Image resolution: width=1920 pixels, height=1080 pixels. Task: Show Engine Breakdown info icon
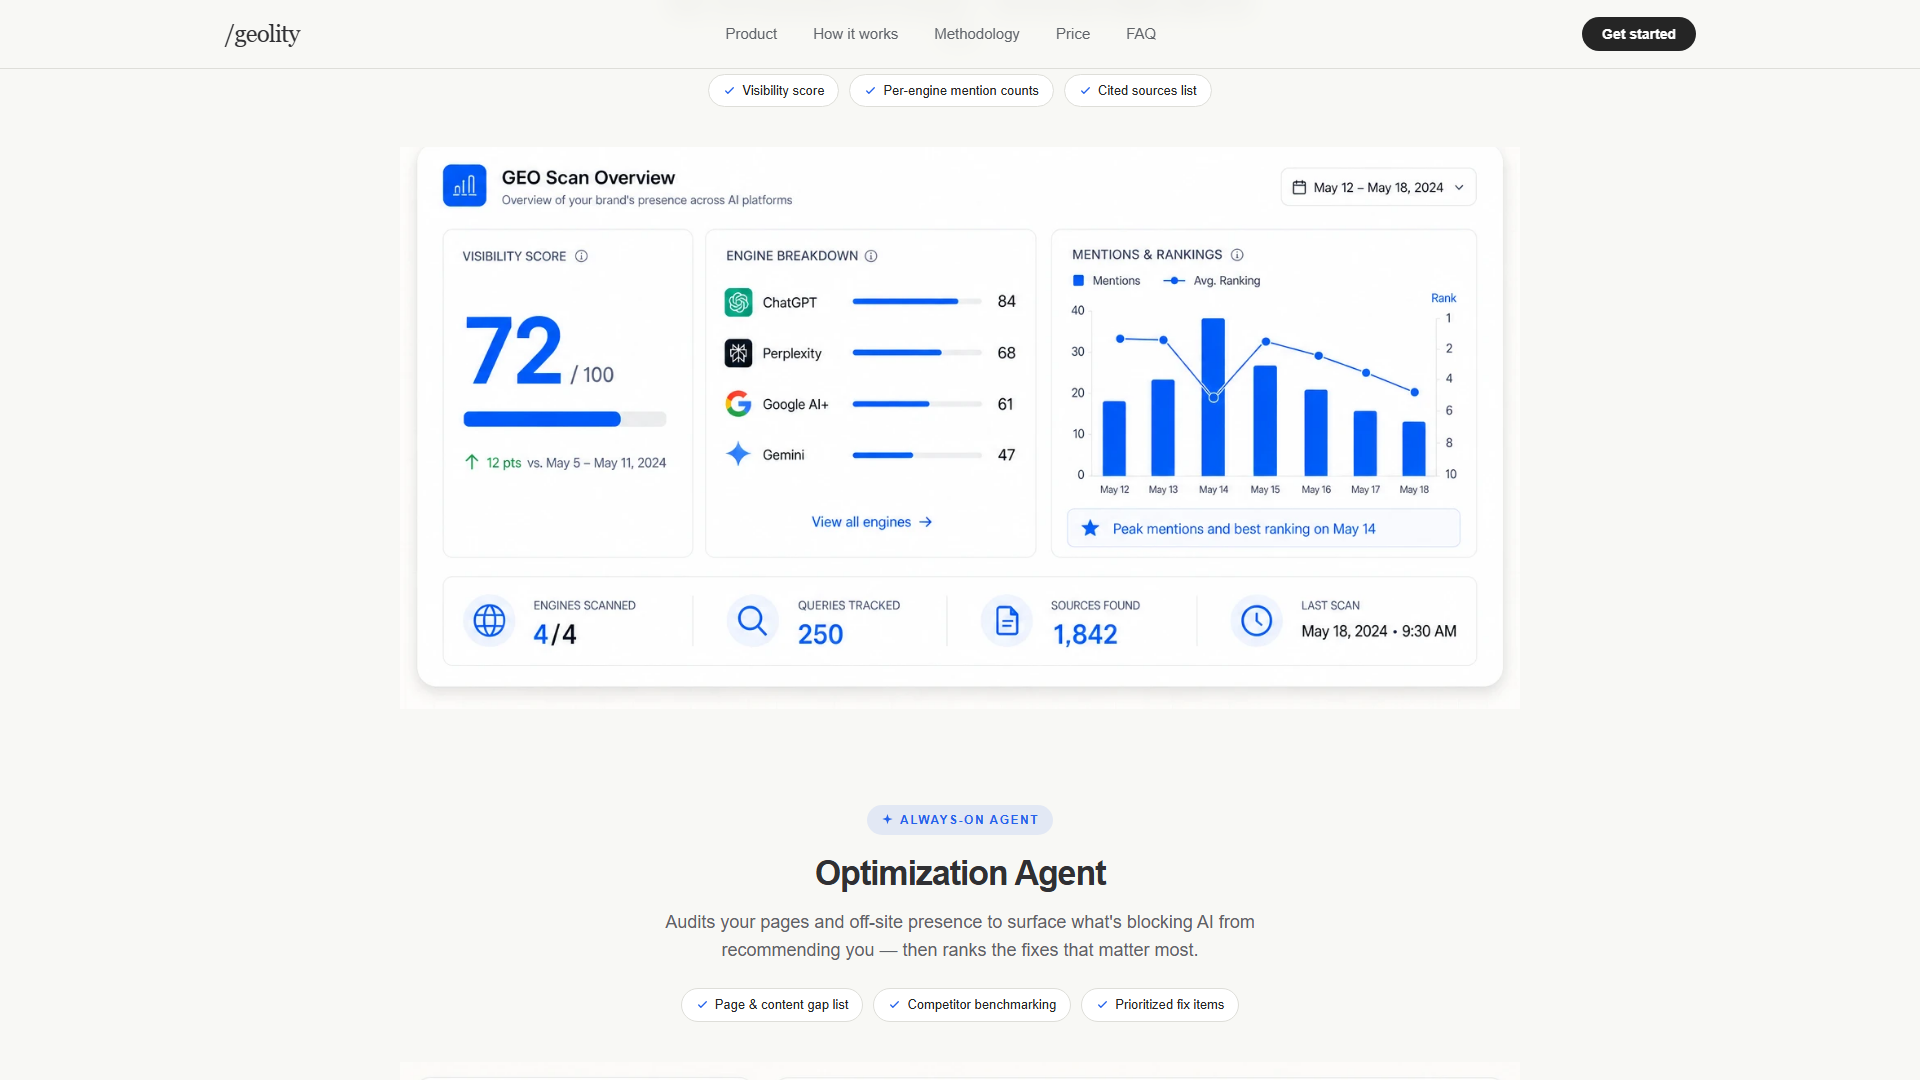[x=871, y=256]
